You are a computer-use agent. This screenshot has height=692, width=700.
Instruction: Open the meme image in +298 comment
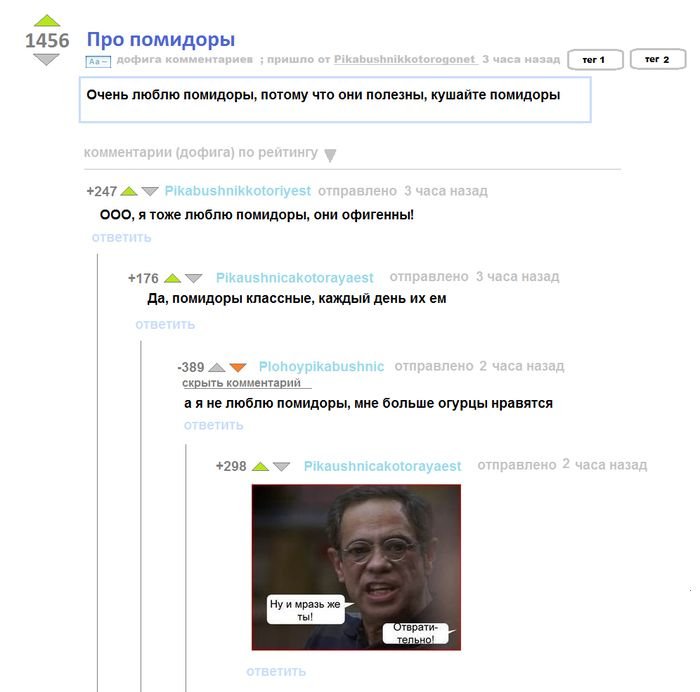click(x=356, y=567)
